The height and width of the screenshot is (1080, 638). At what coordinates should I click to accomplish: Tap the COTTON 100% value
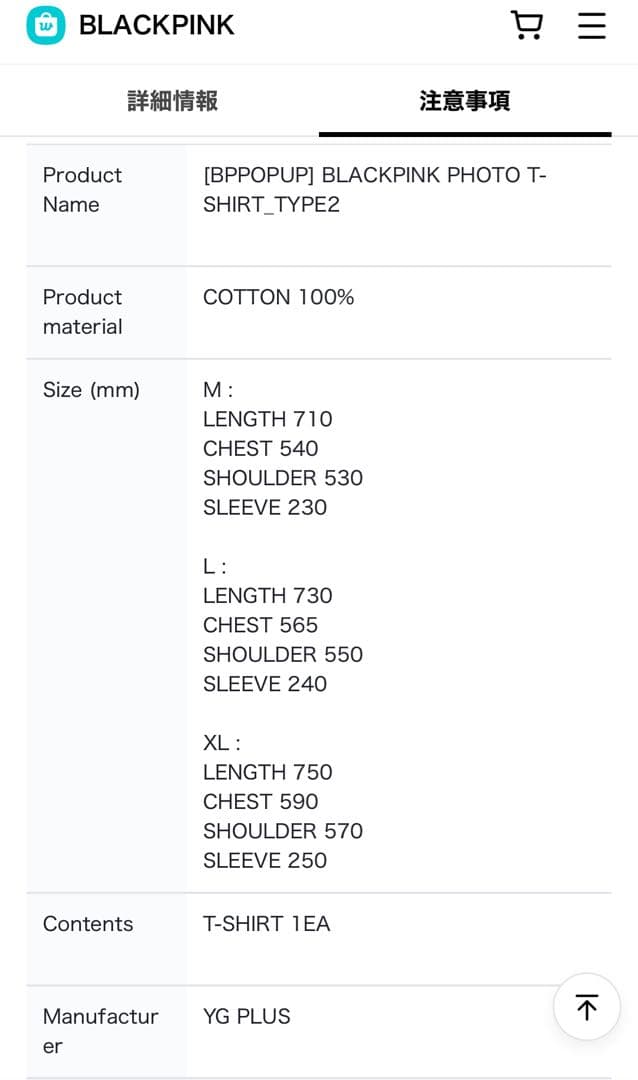278,297
